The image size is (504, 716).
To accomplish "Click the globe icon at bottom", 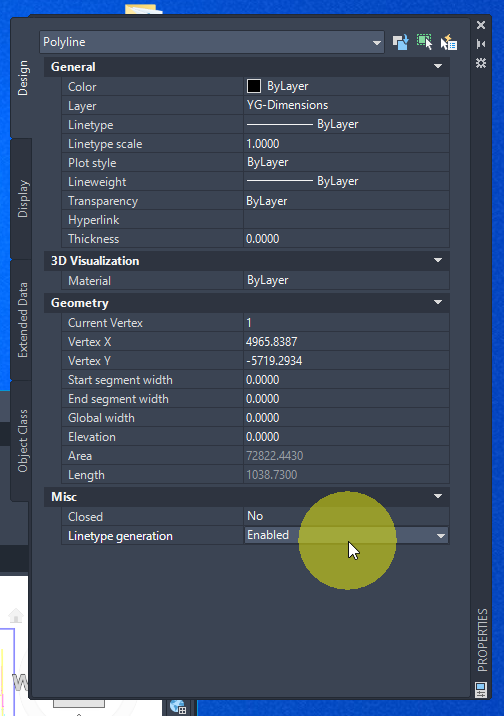I will pos(178,706).
